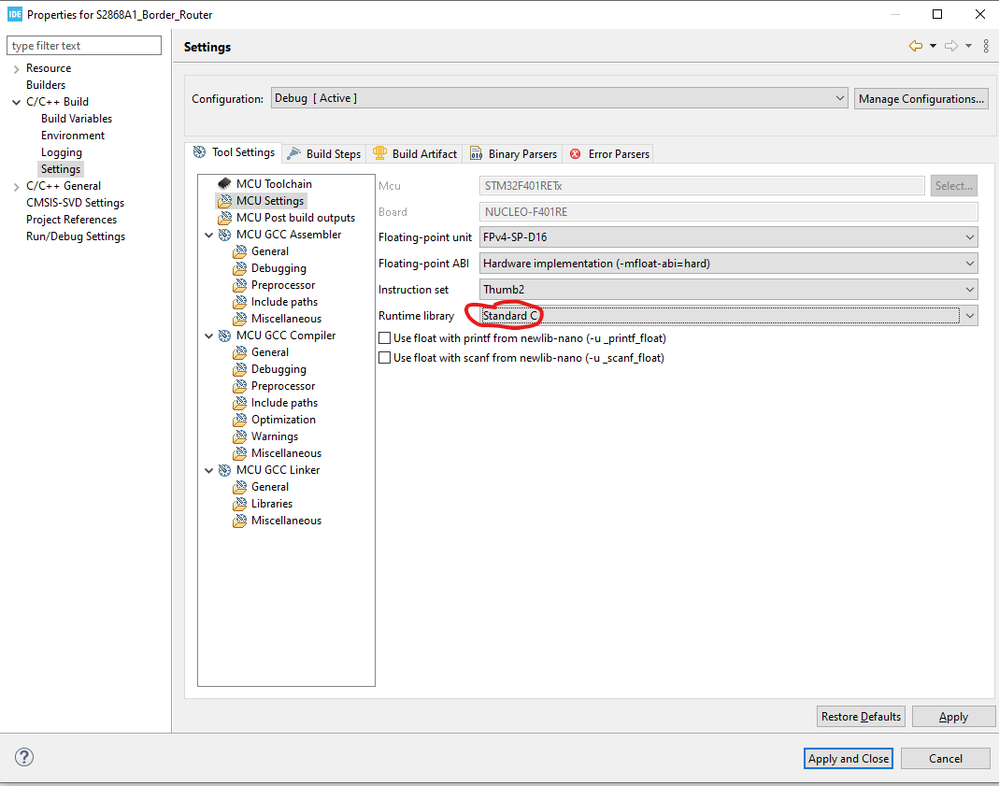
Task: Open the three-dot view menu icon
Action: click(986, 46)
